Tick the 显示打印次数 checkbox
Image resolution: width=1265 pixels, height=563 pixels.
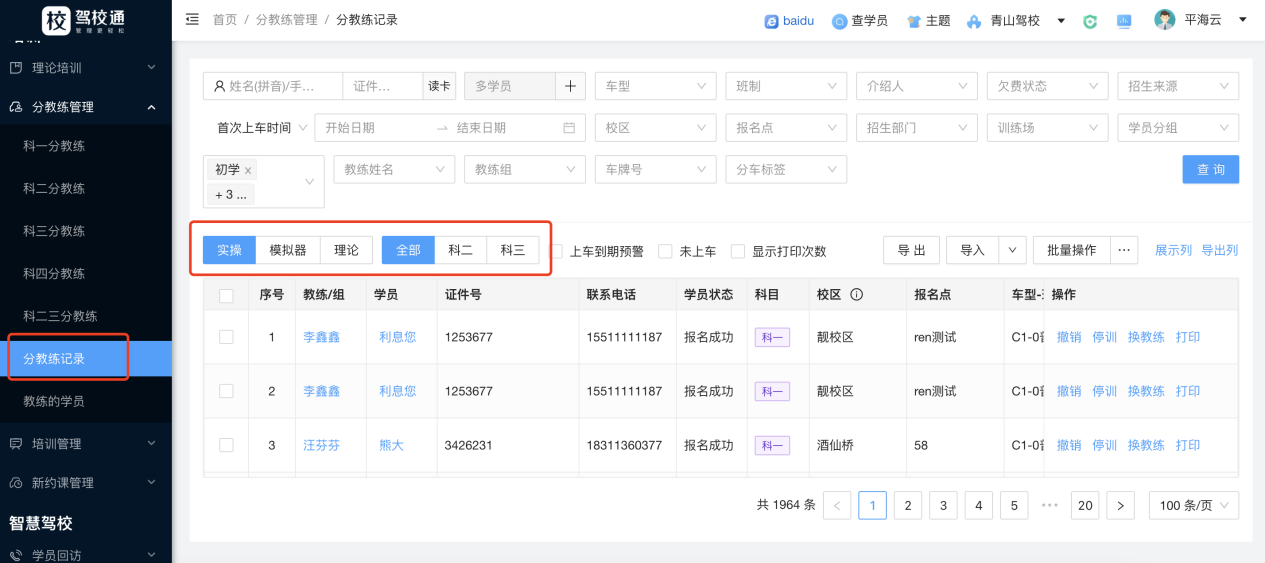(738, 251)
